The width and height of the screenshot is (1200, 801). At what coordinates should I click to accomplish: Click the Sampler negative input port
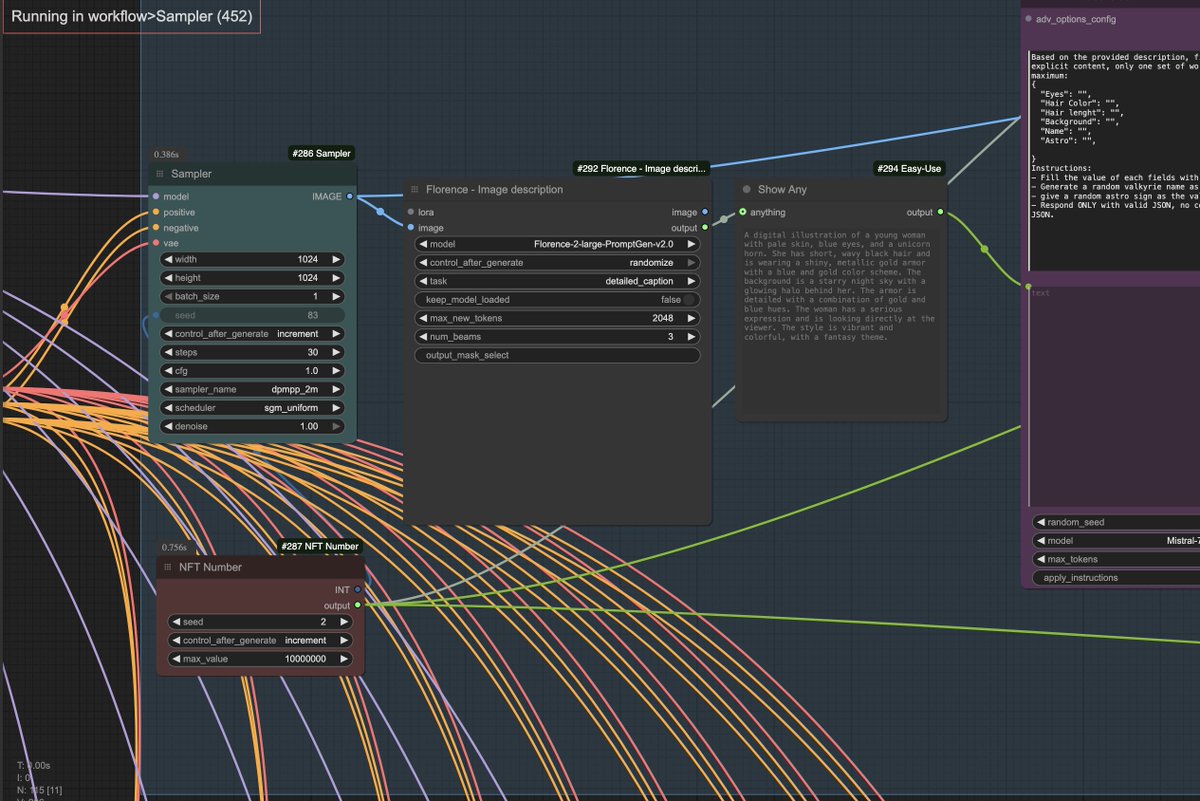coord(156,228)
